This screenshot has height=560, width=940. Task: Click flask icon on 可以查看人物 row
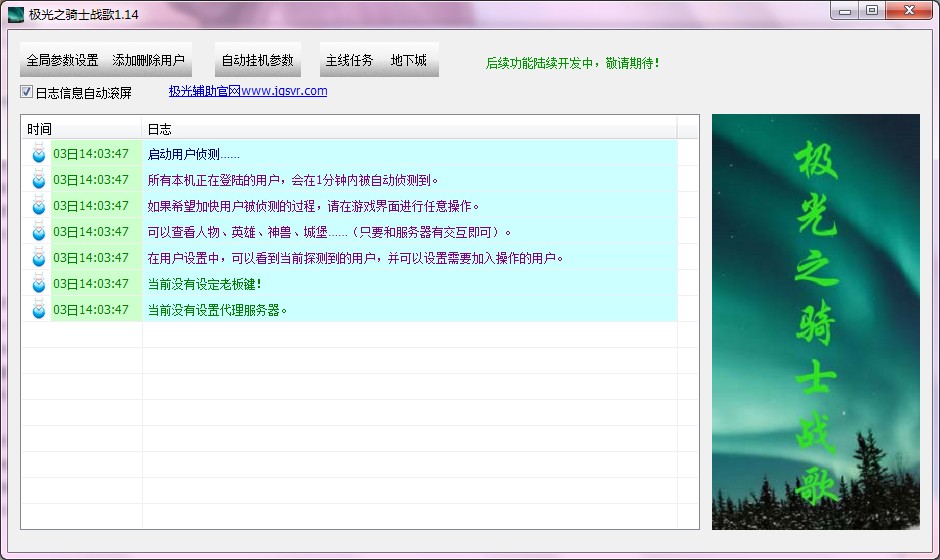pyautogui.click(x=39, y=231)
